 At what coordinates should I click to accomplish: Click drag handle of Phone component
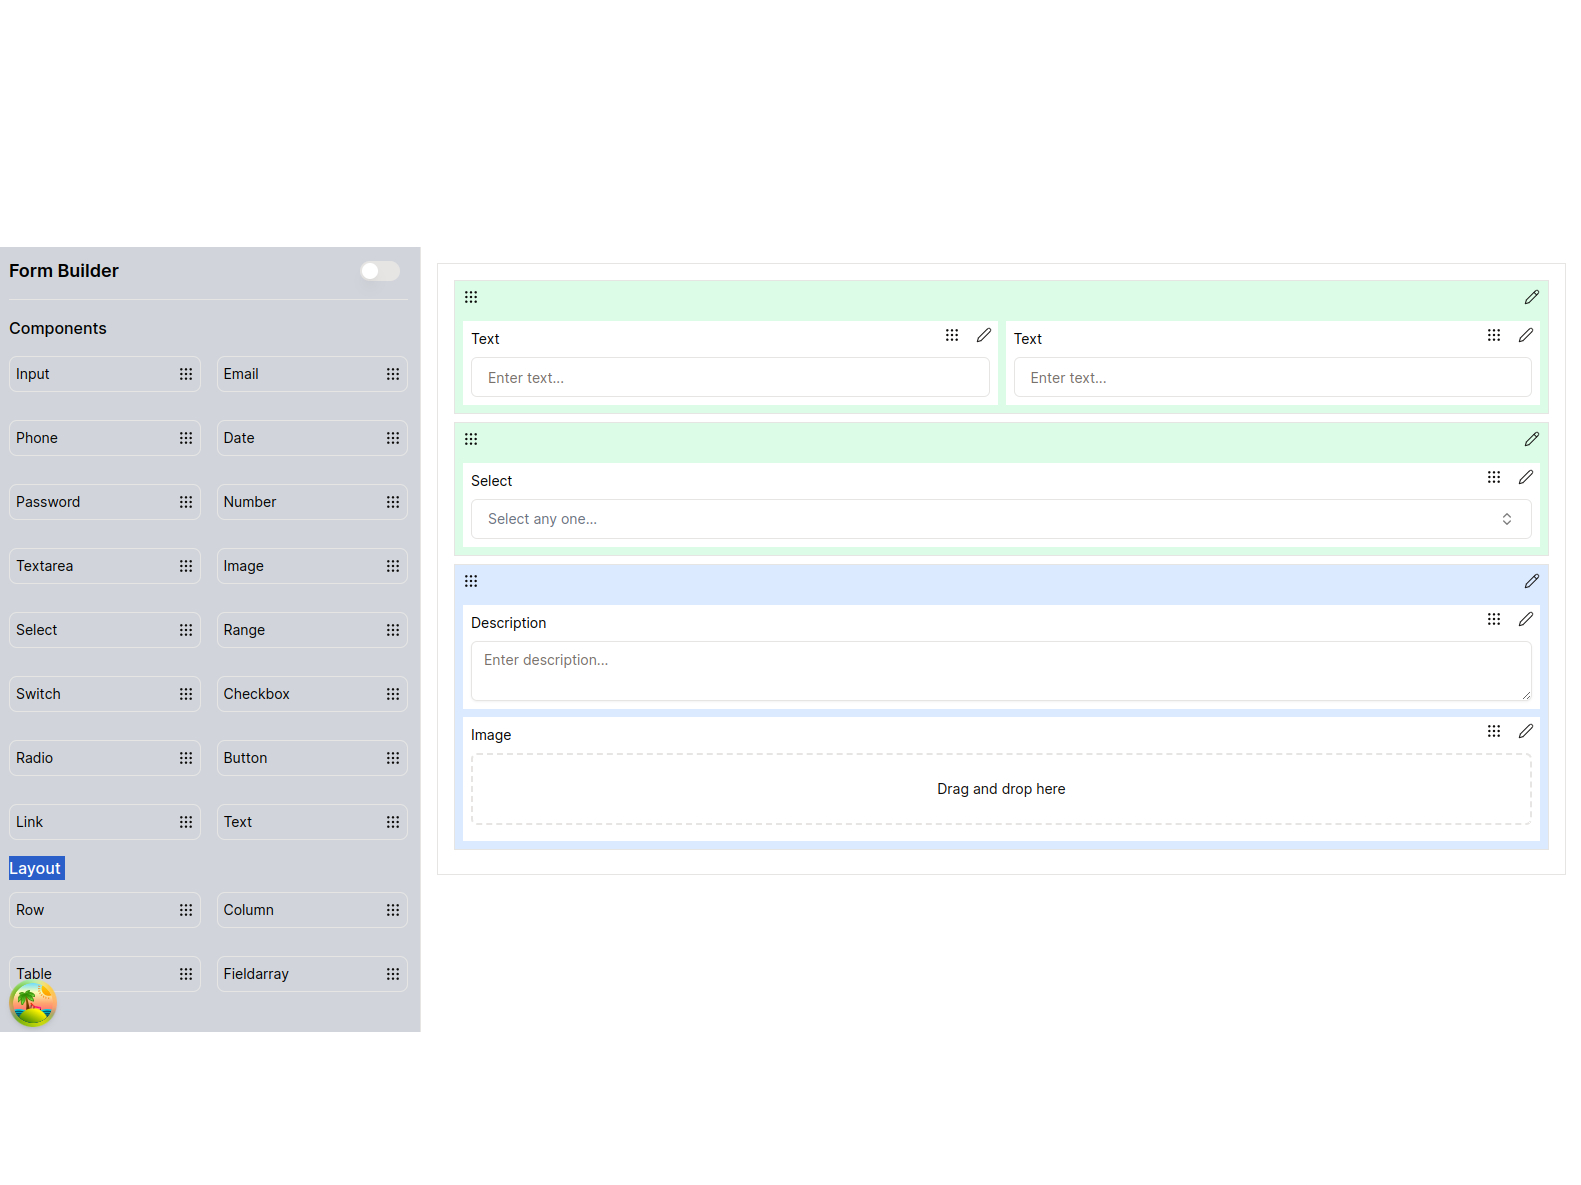click(x=186, y=438)
